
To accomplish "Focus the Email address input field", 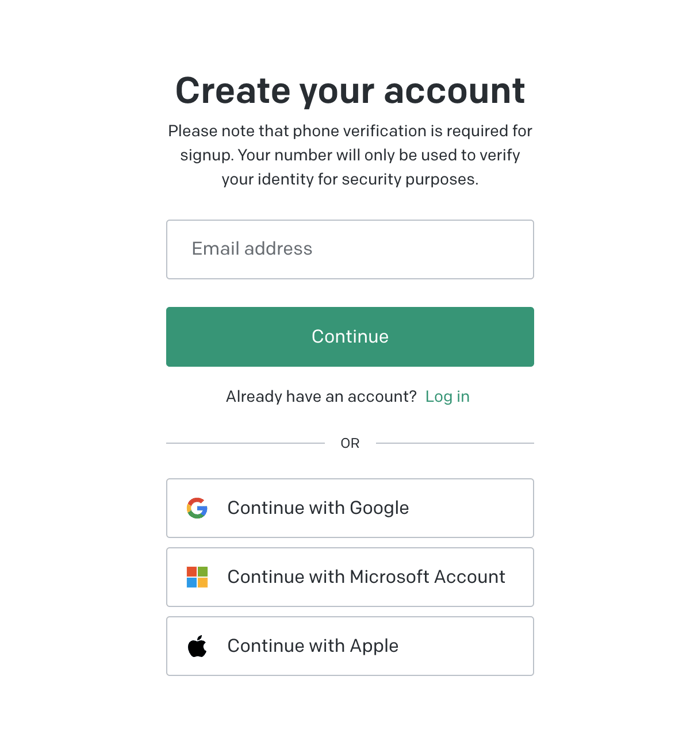I will pyautogui.click(x=350, y=249).
